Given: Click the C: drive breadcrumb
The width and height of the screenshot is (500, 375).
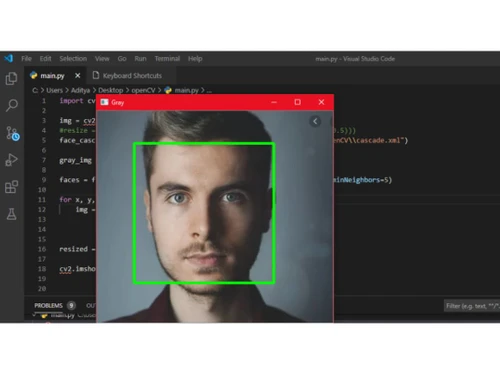Looking at the screenshot, I should (x=35, y=90).
